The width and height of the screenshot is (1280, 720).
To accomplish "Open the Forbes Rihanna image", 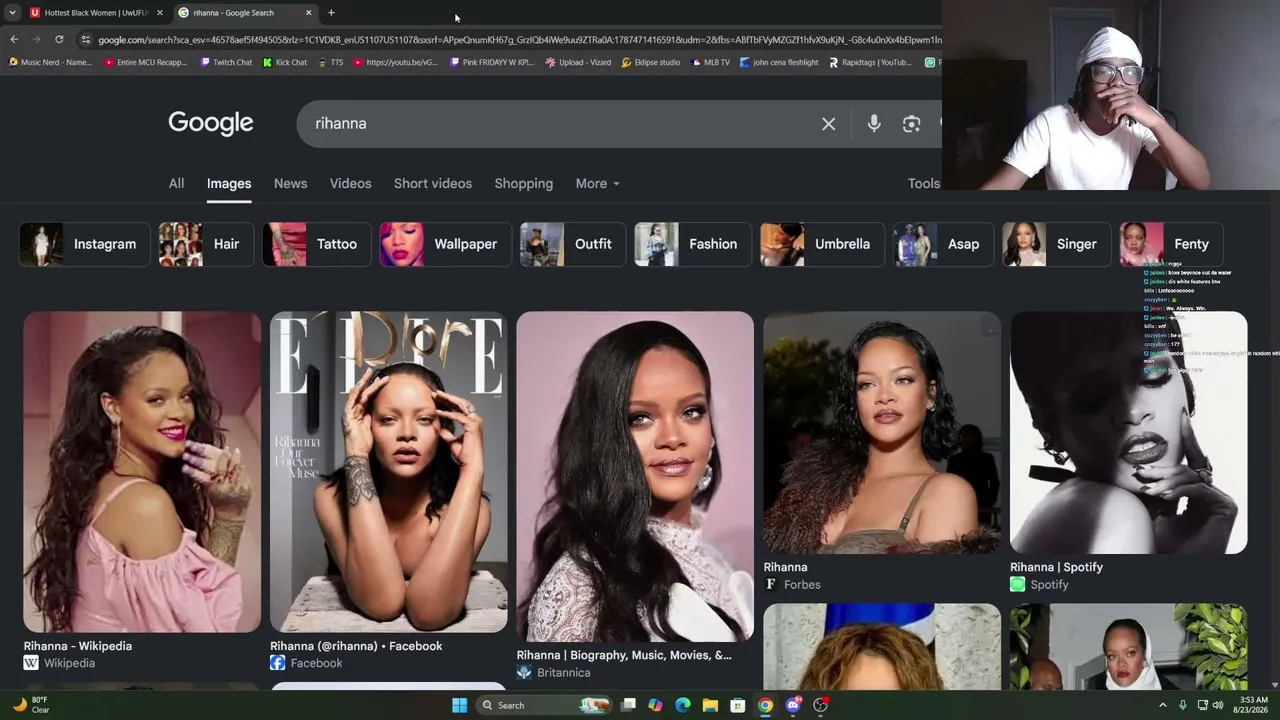I will pyautogui.click(x=882, y=432).
